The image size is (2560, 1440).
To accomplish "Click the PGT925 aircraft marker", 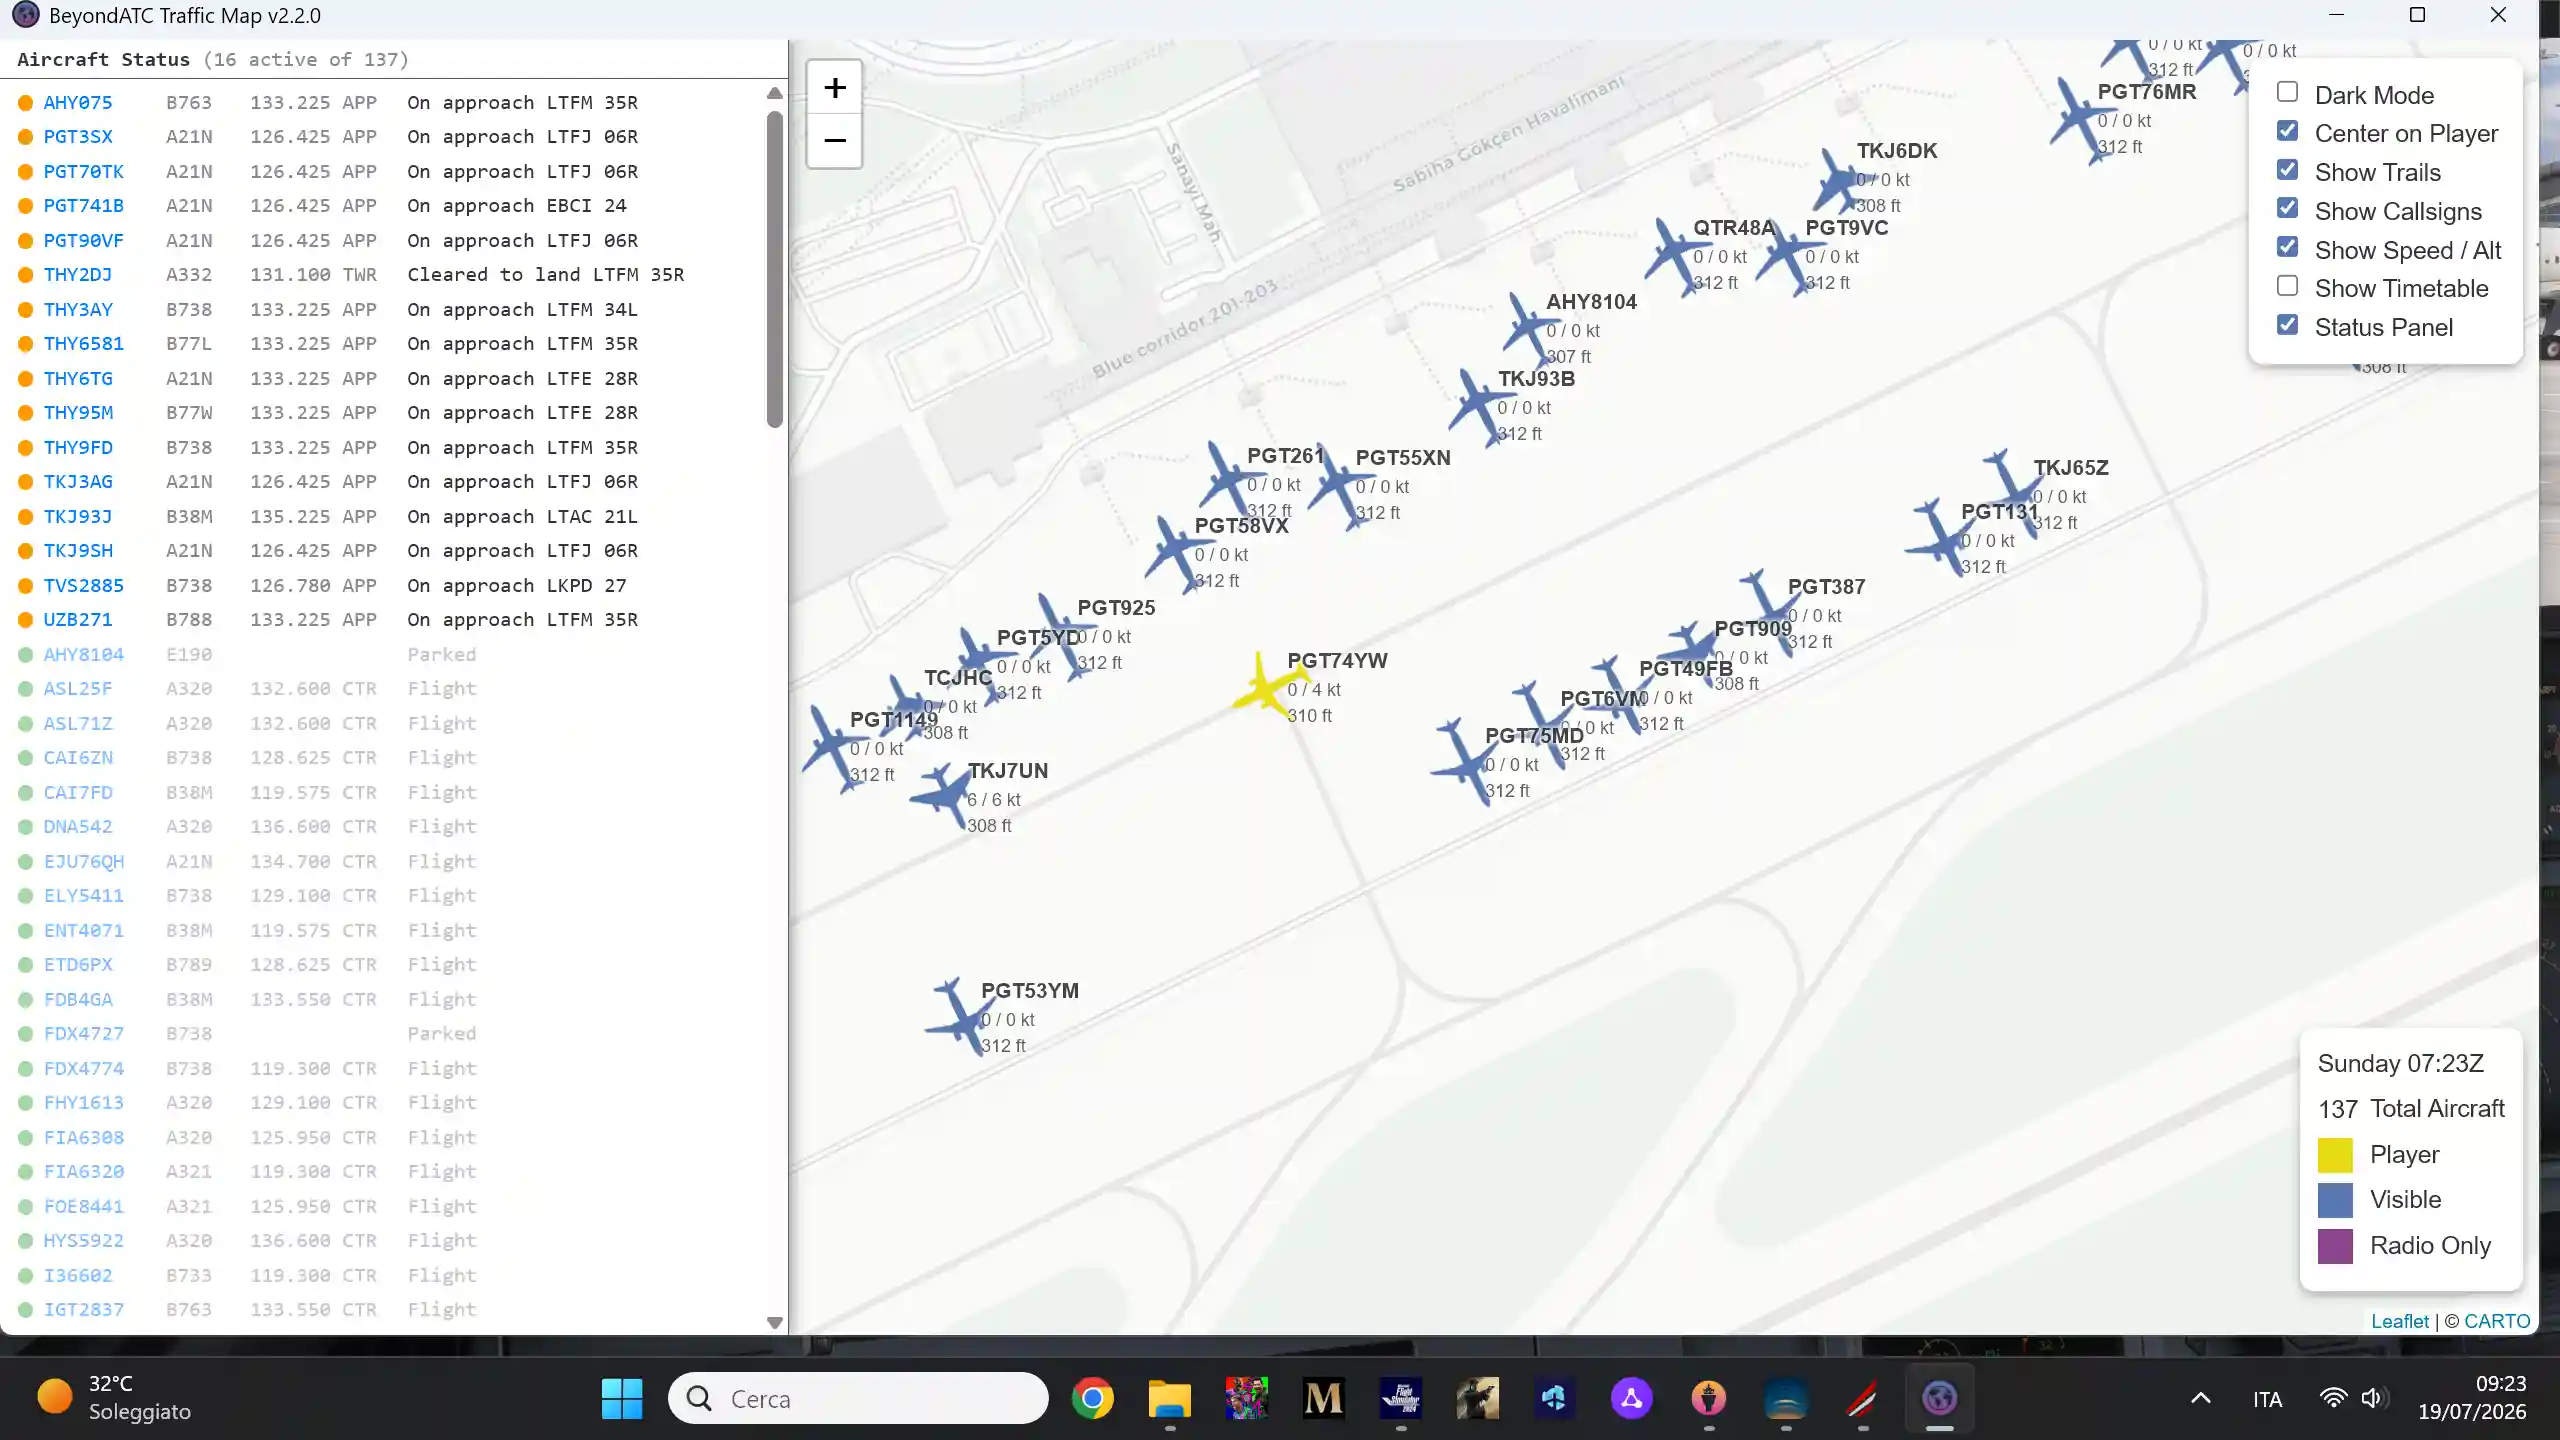I will (1064, 636).
